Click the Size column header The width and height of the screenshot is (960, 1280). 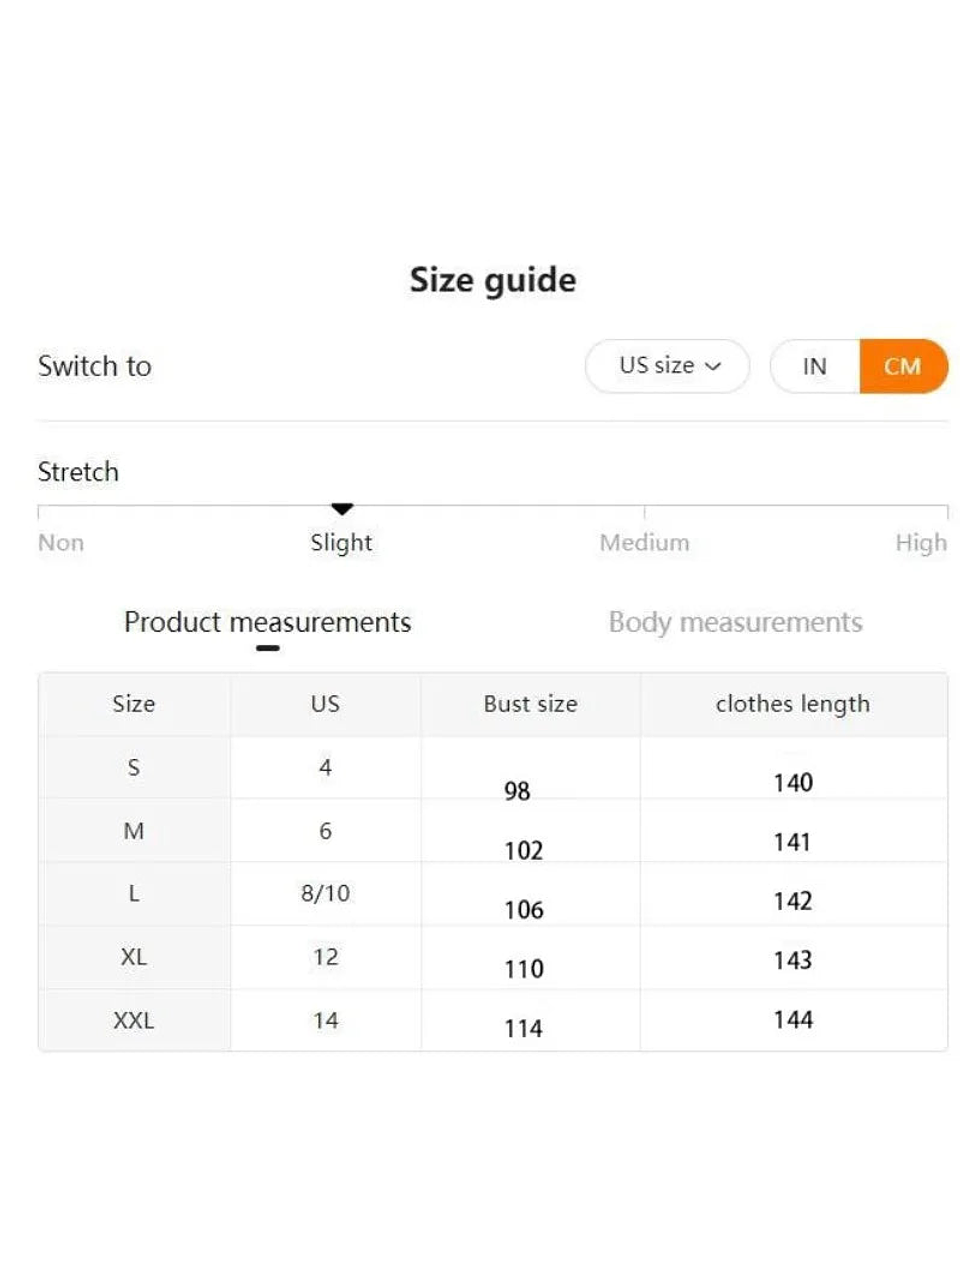(x=134, y=704)
